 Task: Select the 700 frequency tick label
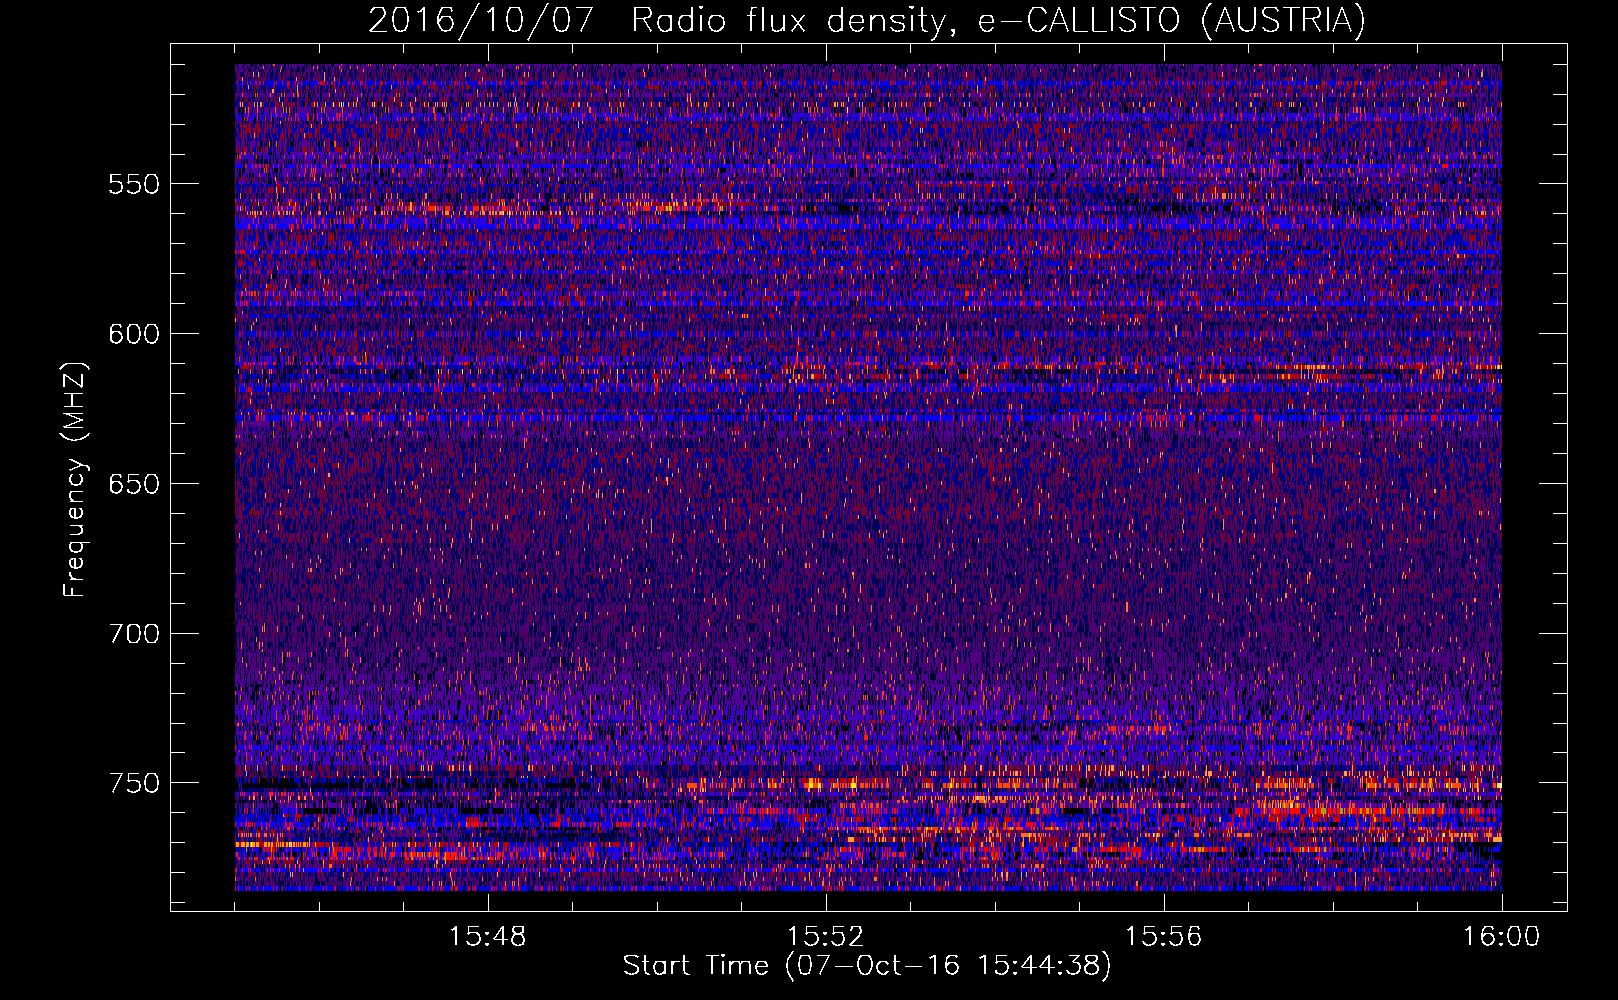click(x=134, y=633)
